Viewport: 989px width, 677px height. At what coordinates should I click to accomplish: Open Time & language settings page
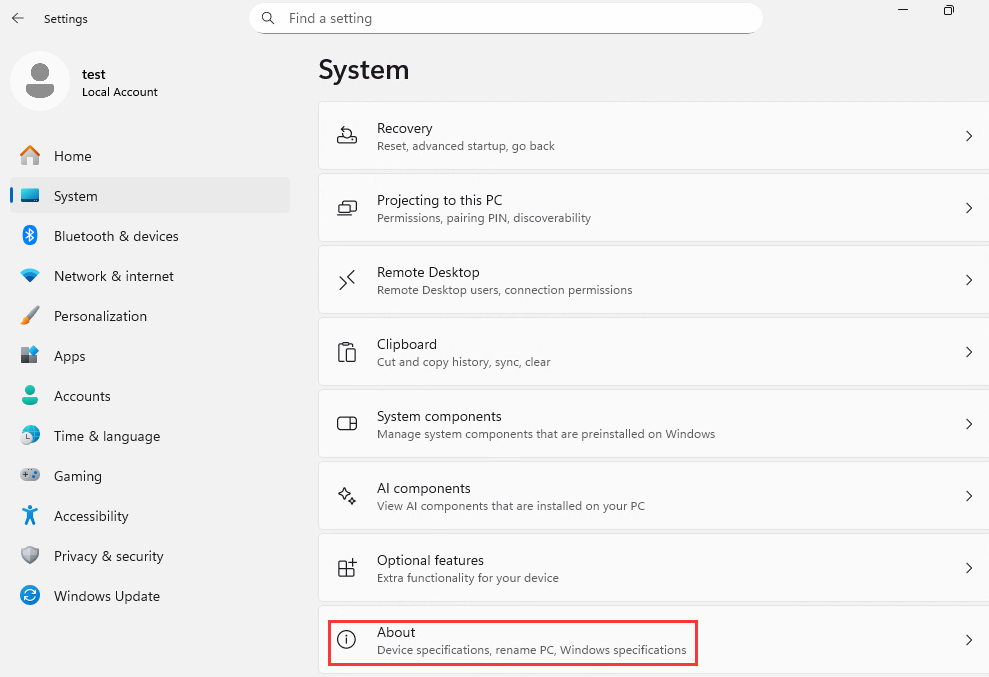106,436
